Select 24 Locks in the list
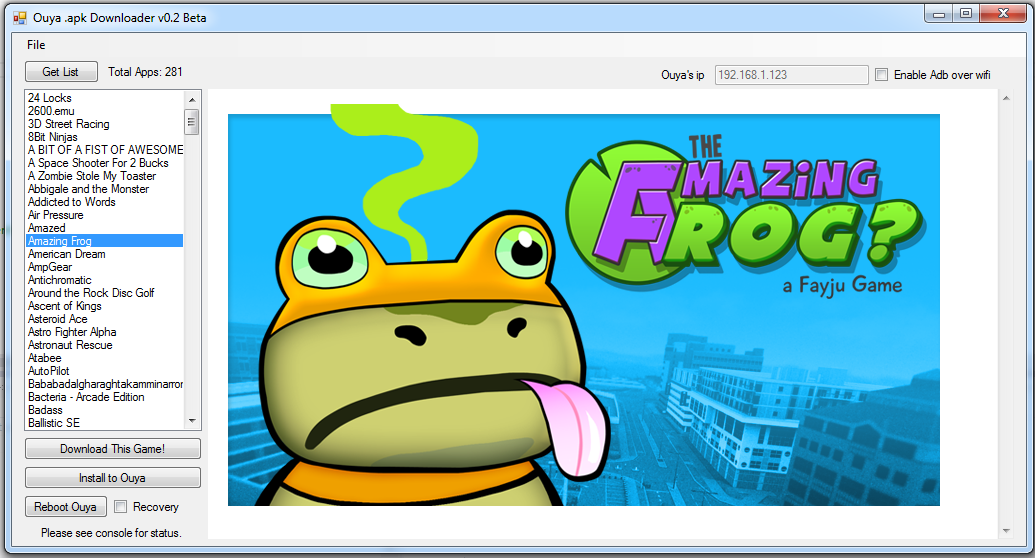Viewport: 1035px width, 558px height. coord(104,98)
